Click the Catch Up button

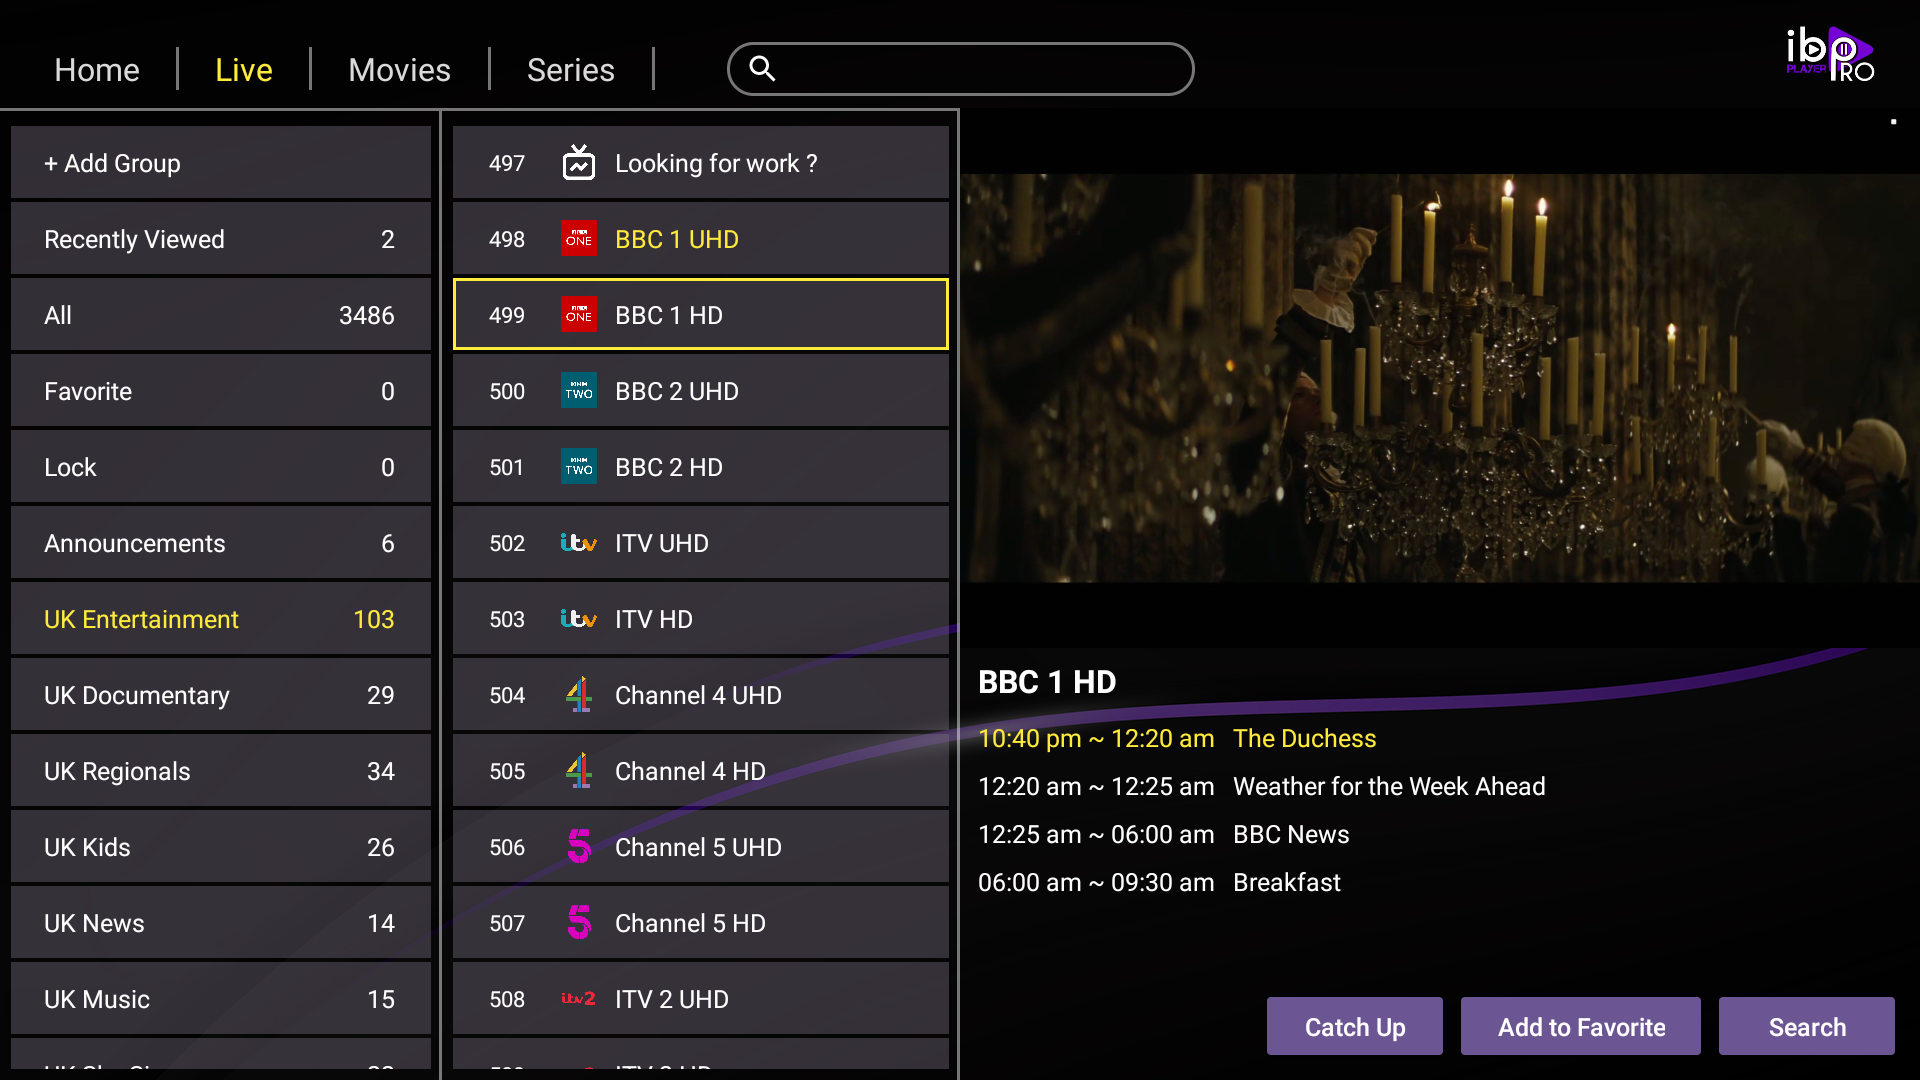coord(1355,1026)
